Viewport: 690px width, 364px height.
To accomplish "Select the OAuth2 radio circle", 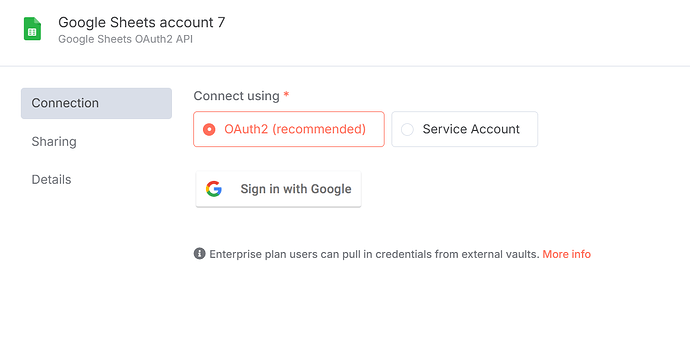I will click(209, 129).
